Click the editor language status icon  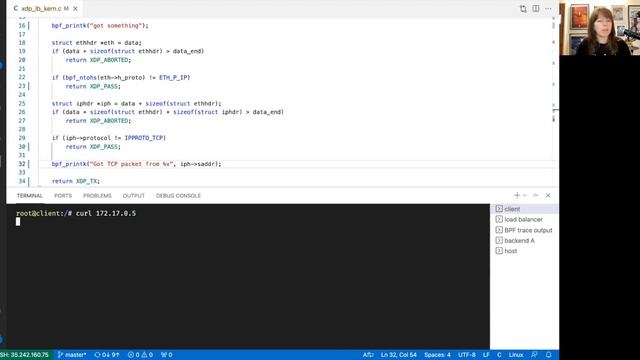368,355
